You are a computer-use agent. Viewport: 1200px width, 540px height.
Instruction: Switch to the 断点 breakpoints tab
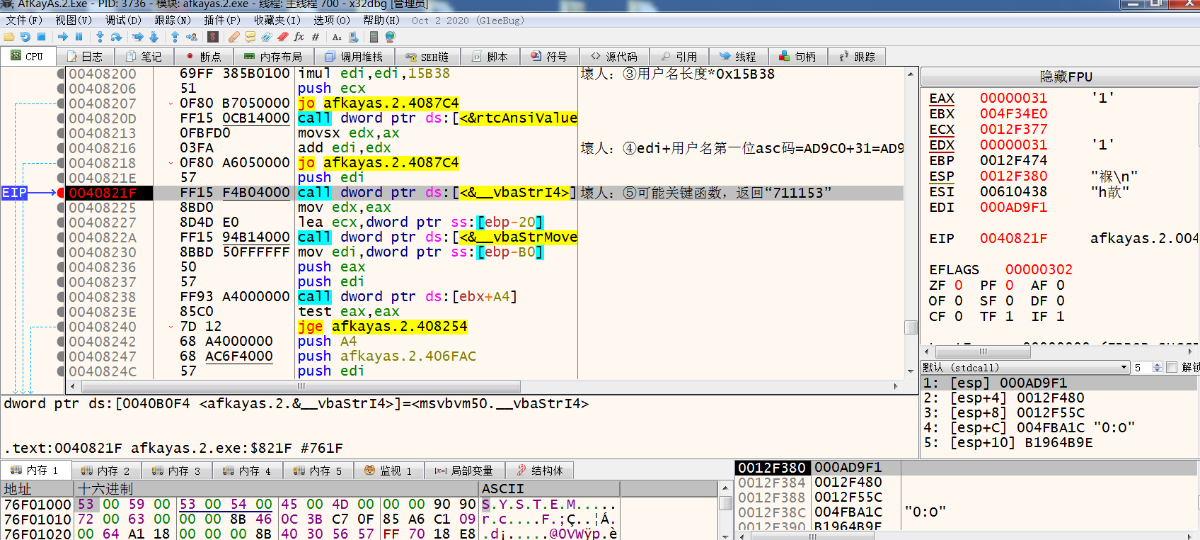[203, 57]
